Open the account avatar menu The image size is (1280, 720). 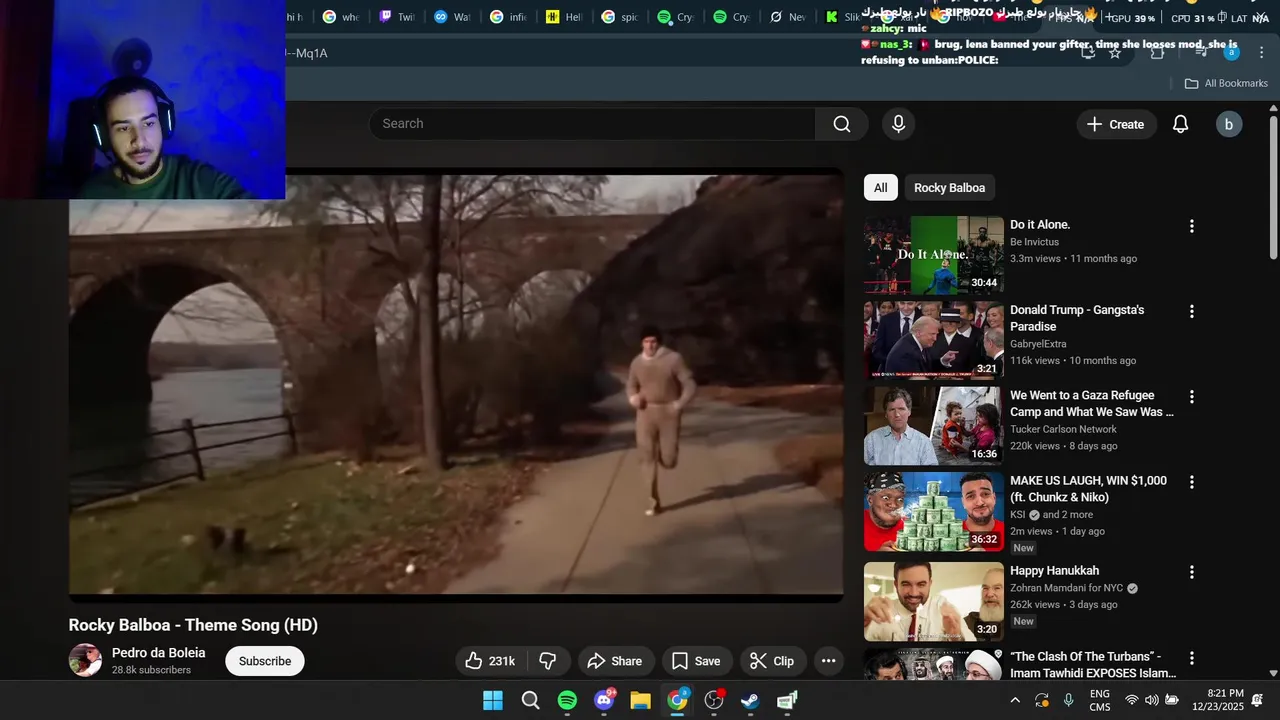(x=1228, y=124)
